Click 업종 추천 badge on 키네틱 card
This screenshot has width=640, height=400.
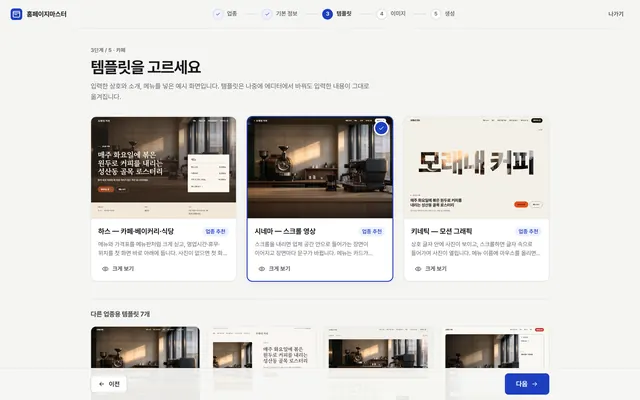pos(528,231)
